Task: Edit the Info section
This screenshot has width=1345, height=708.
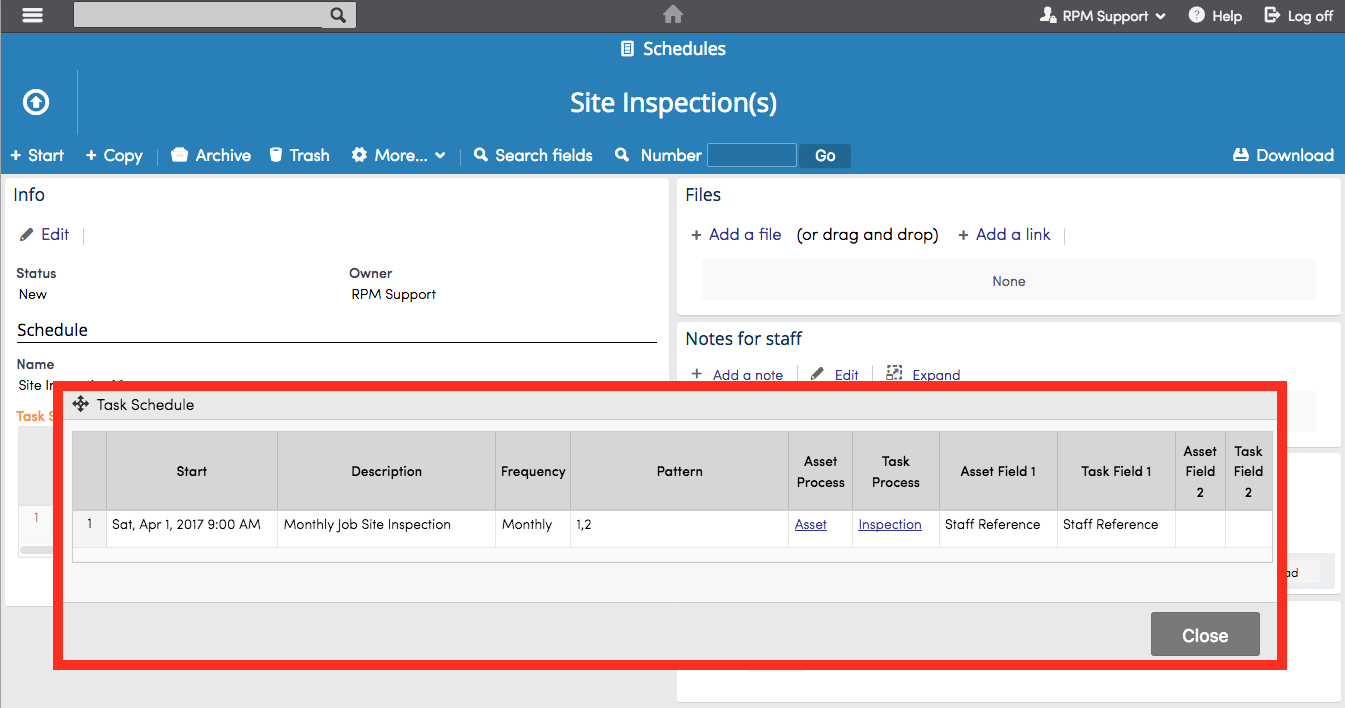Action: [x=45, y=234]
